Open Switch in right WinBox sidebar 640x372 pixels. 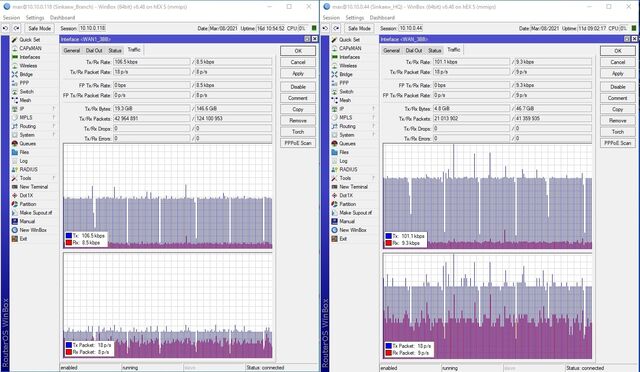343,91
